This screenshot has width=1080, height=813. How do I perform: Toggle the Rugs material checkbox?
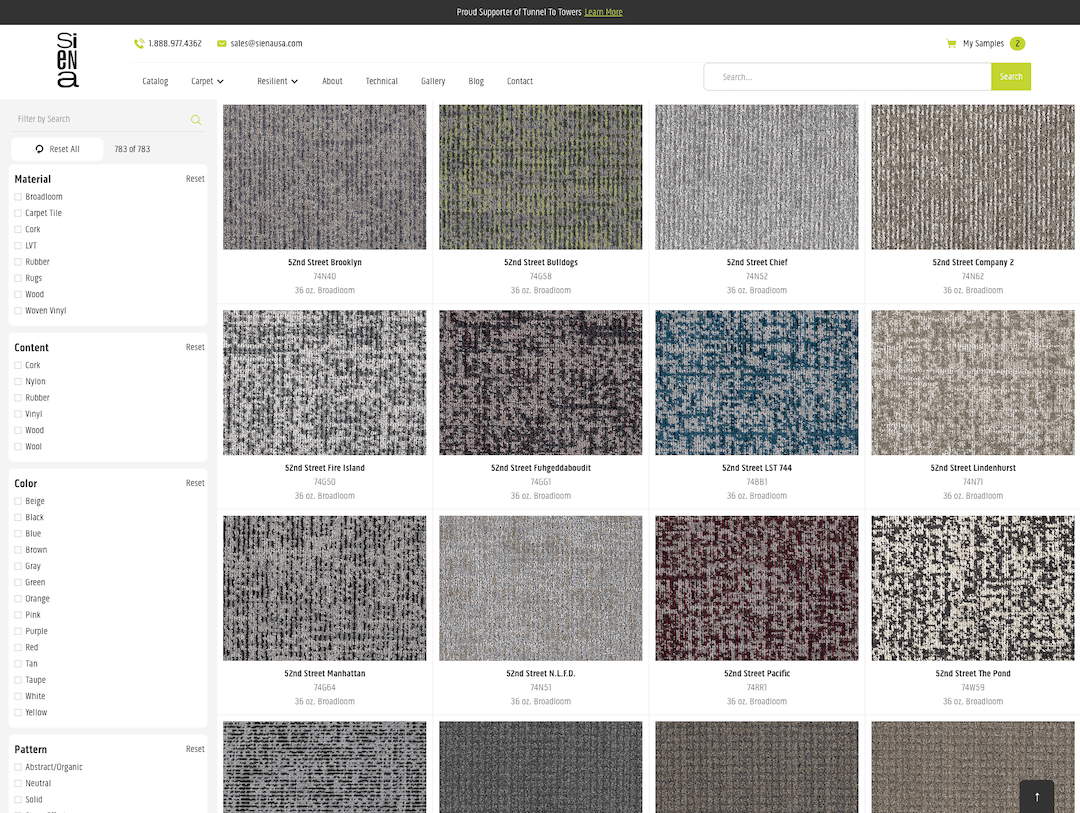18,278
